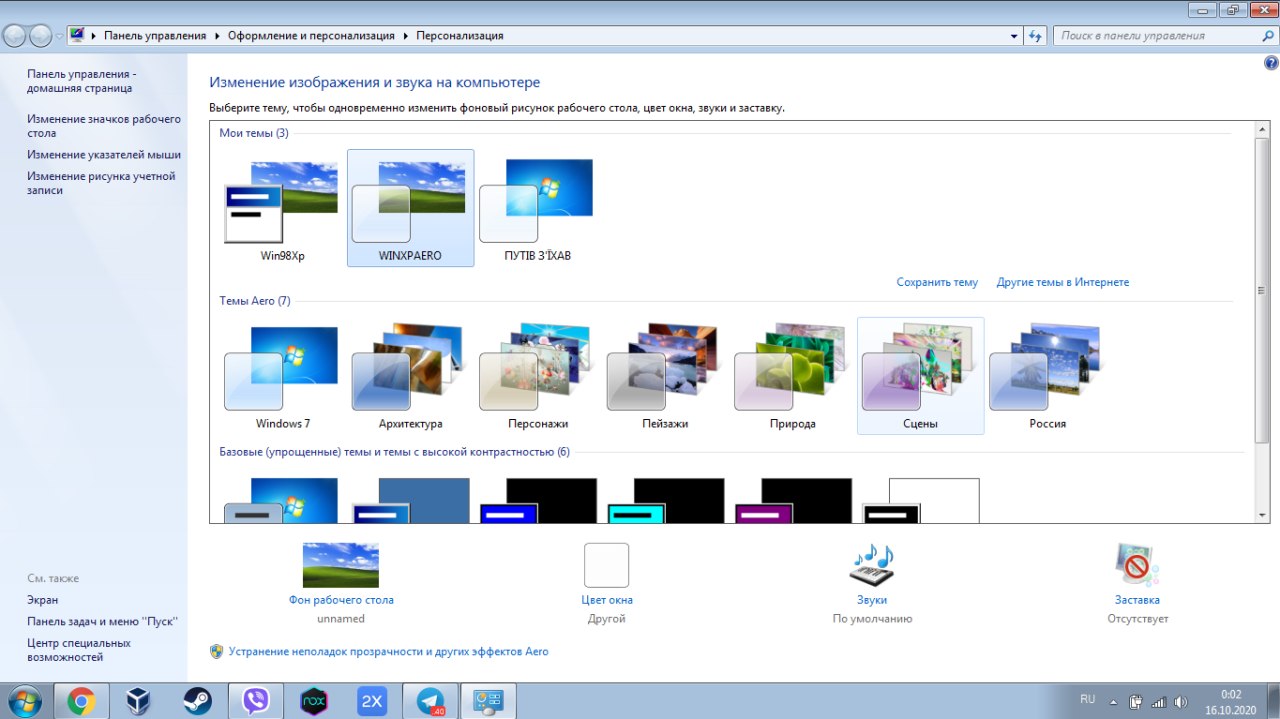Open Viber from the taskbar
1280x719 pixels.
256,701
